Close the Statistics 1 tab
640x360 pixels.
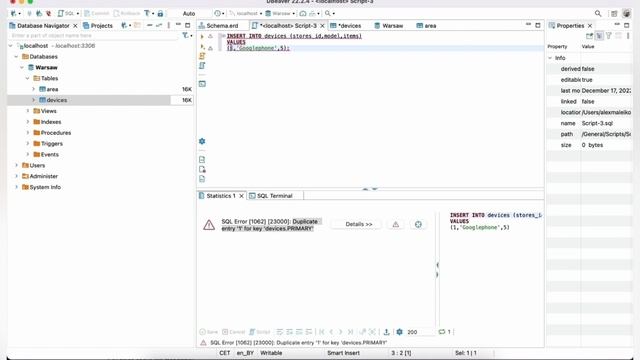[x=241, y=196]
